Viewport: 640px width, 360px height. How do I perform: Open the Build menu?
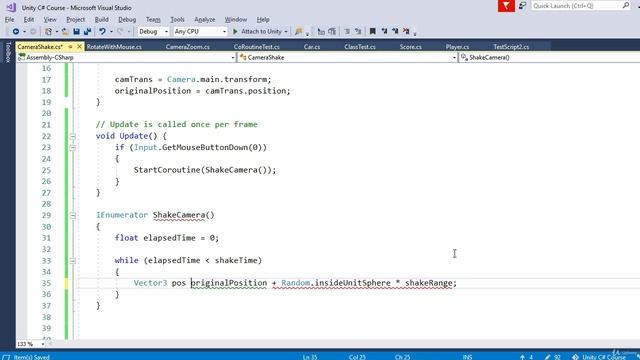pos(101,20)
